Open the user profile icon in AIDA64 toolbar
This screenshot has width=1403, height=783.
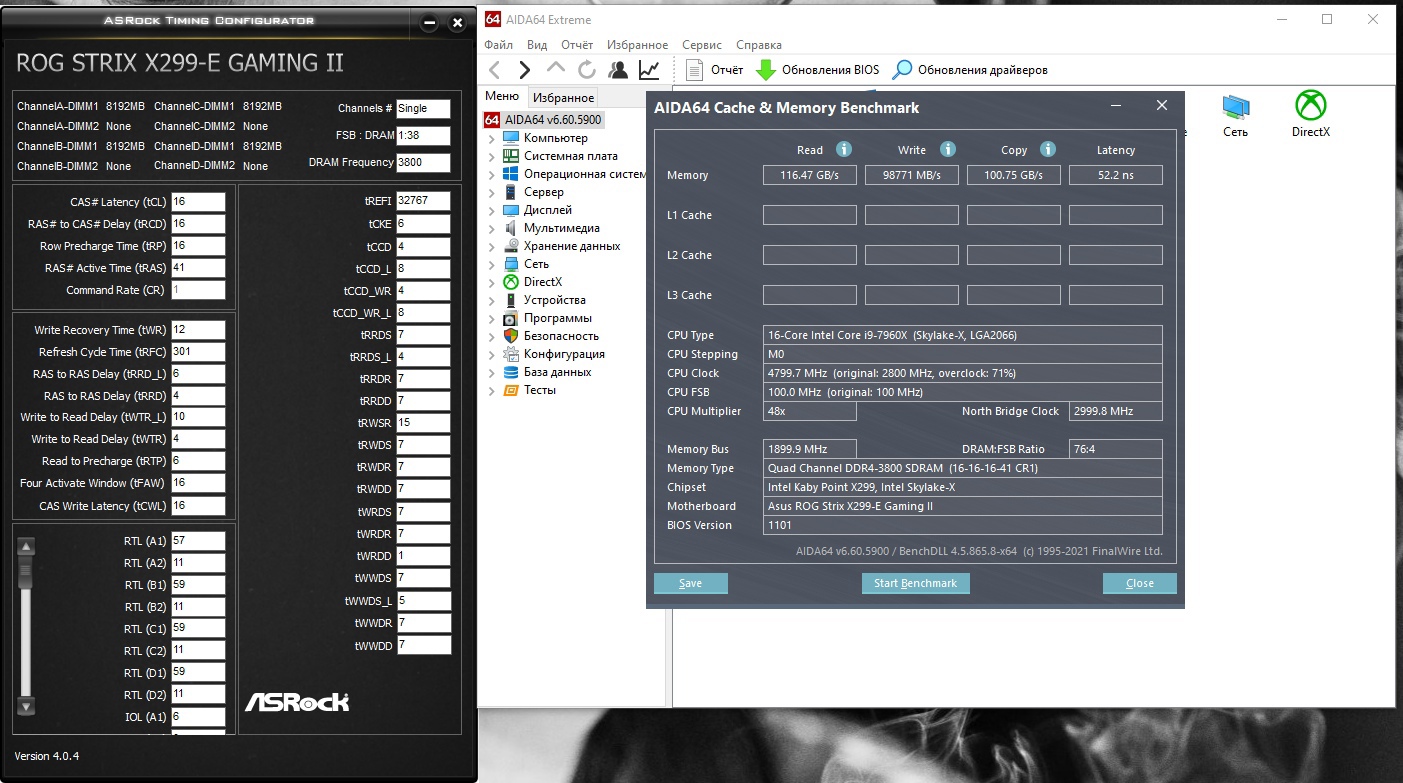(618, 69)
